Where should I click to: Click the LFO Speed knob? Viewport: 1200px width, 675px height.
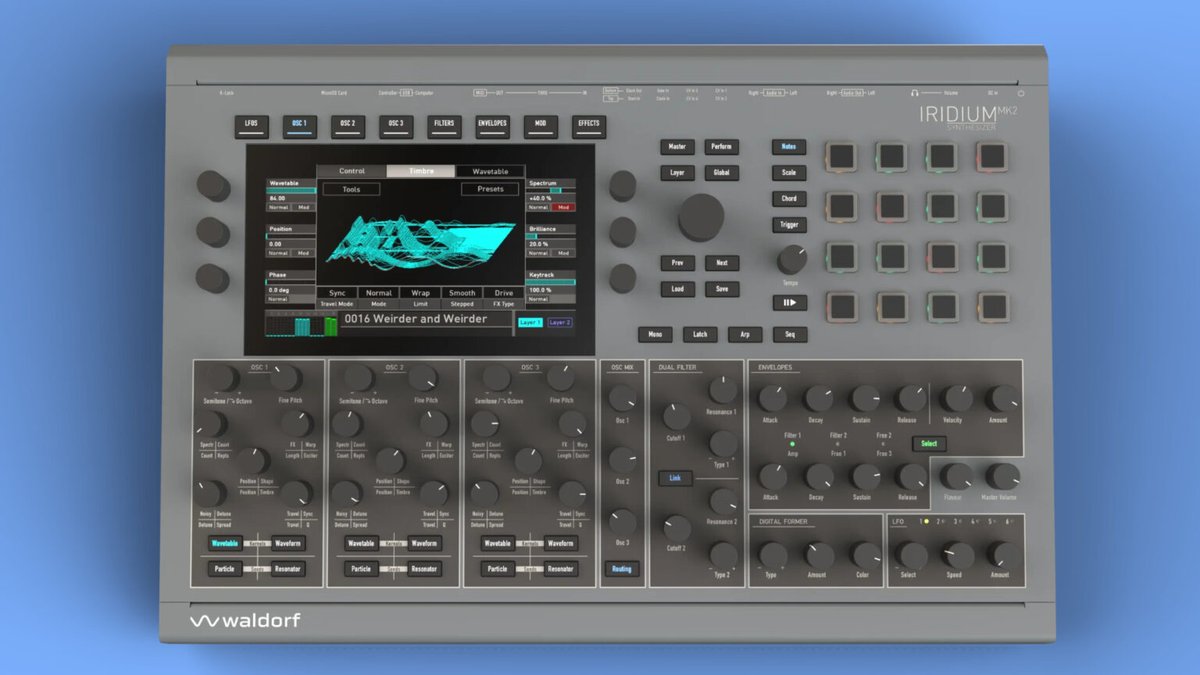click(958, 556)
